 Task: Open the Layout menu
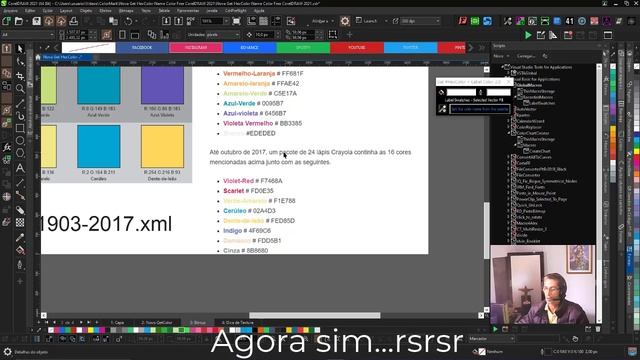66,11
